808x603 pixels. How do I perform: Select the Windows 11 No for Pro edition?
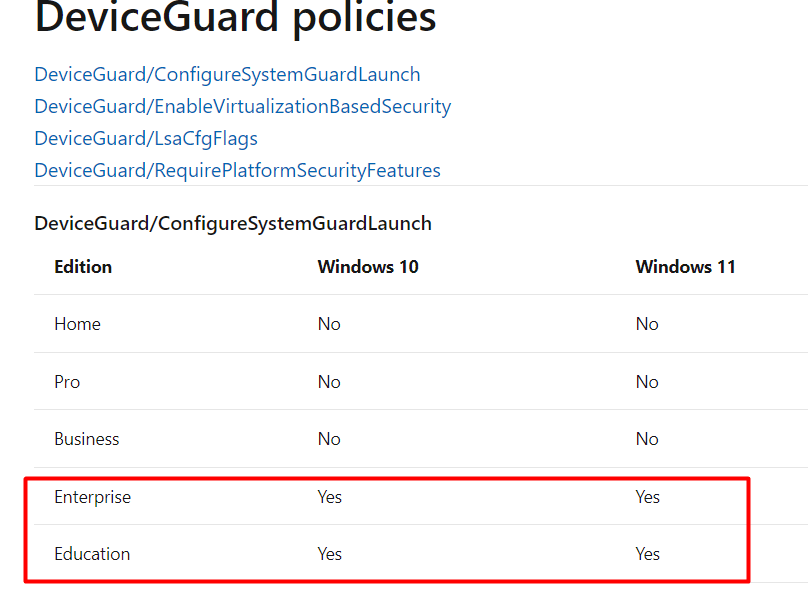coord(647,381)
